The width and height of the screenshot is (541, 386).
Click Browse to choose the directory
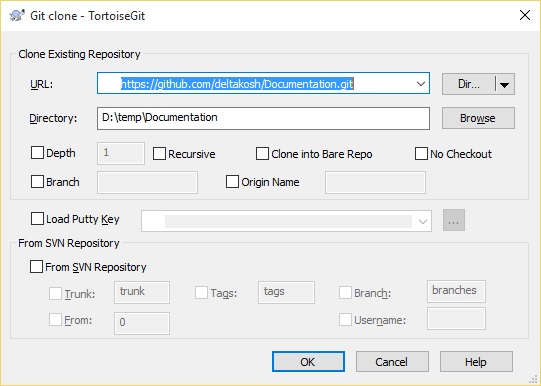[478, 118]
